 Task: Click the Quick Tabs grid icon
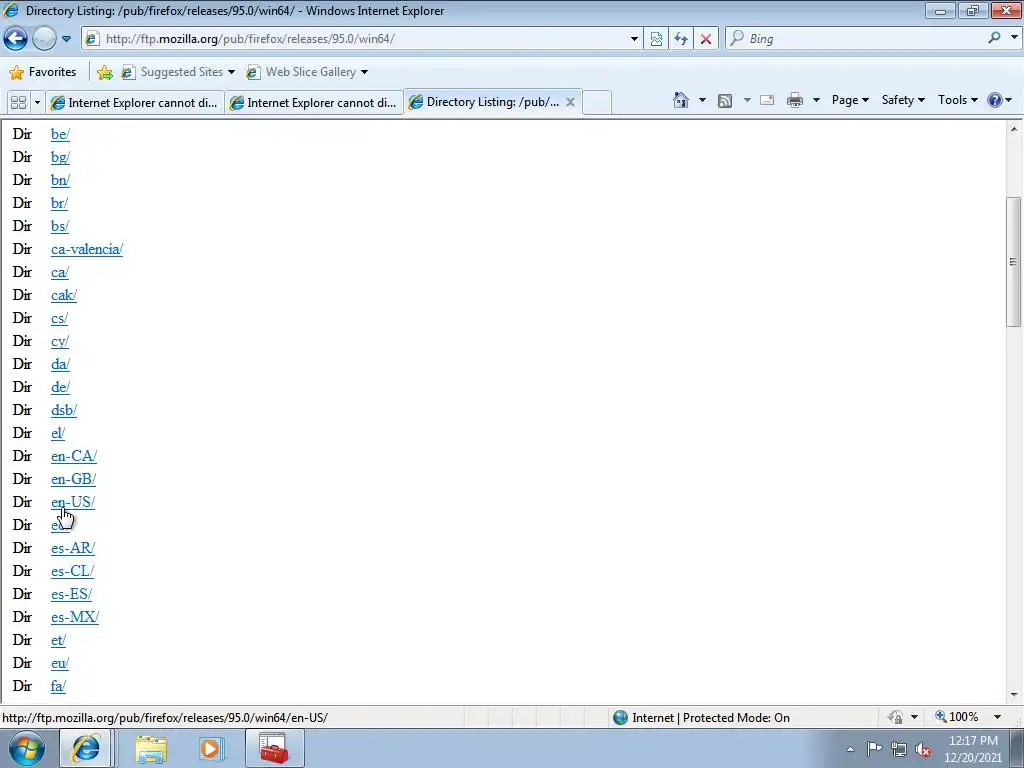point(19,103)
